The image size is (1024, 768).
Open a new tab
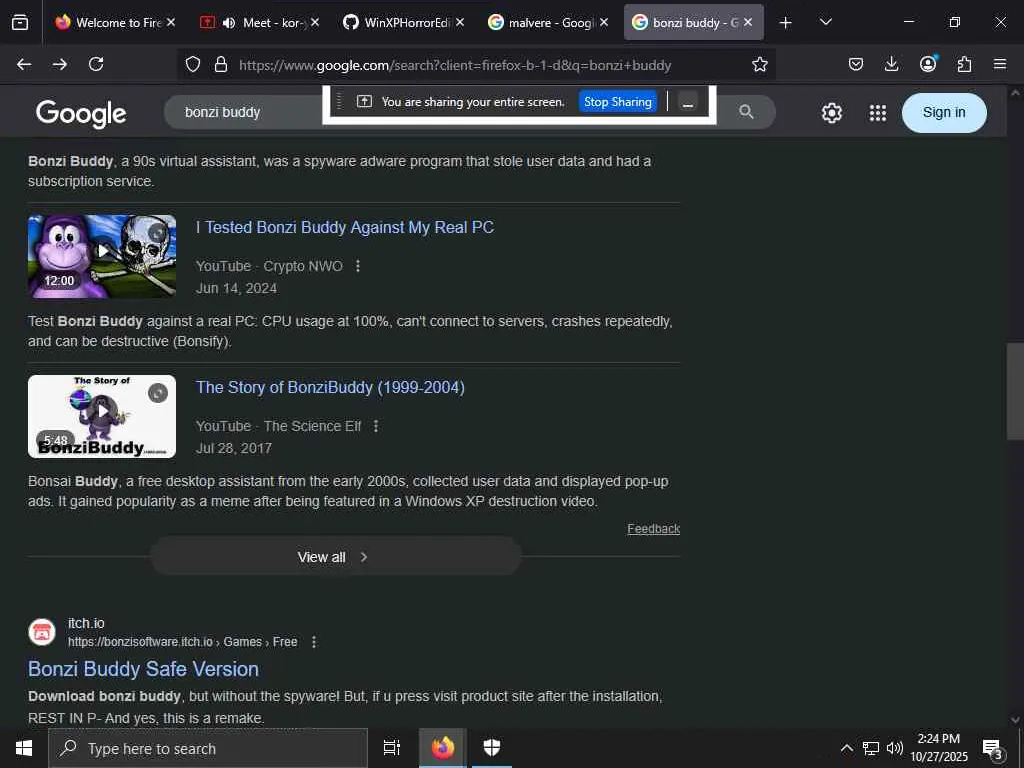coord(786,23)
